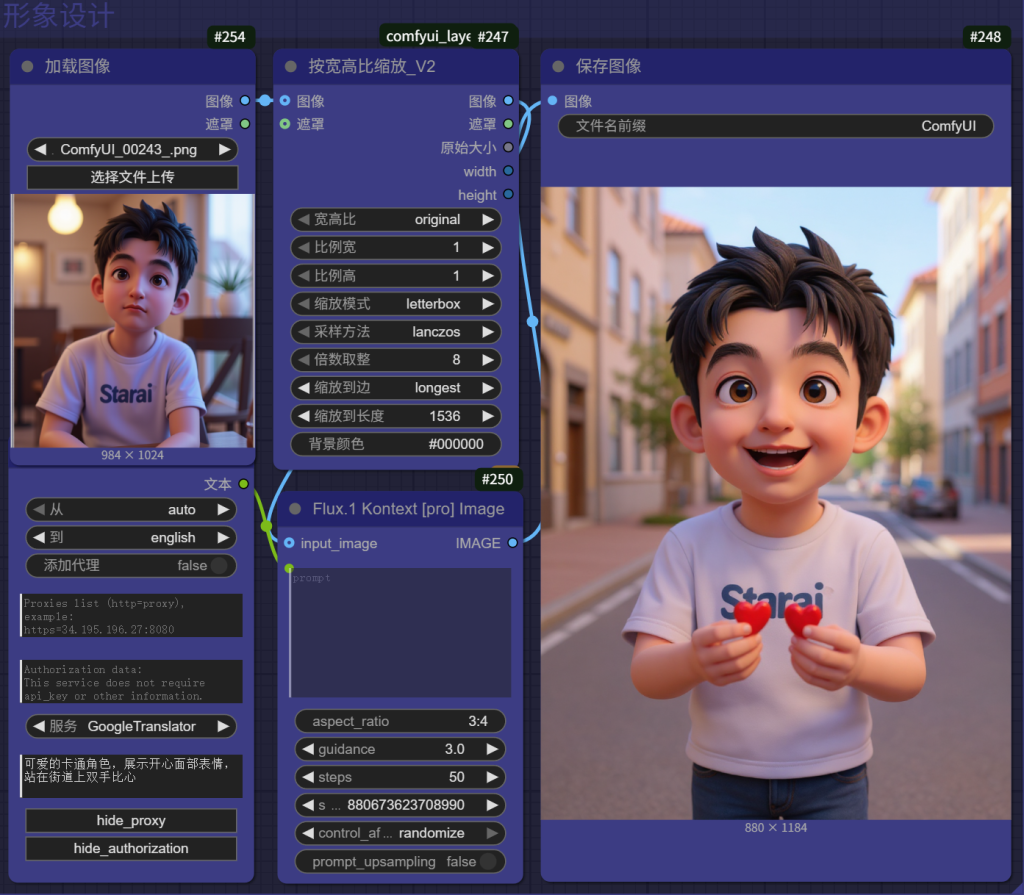Click the 遮罩 output port on 按宽高比缩放_V2 node

pyautogui.click(x=508, y=123)
